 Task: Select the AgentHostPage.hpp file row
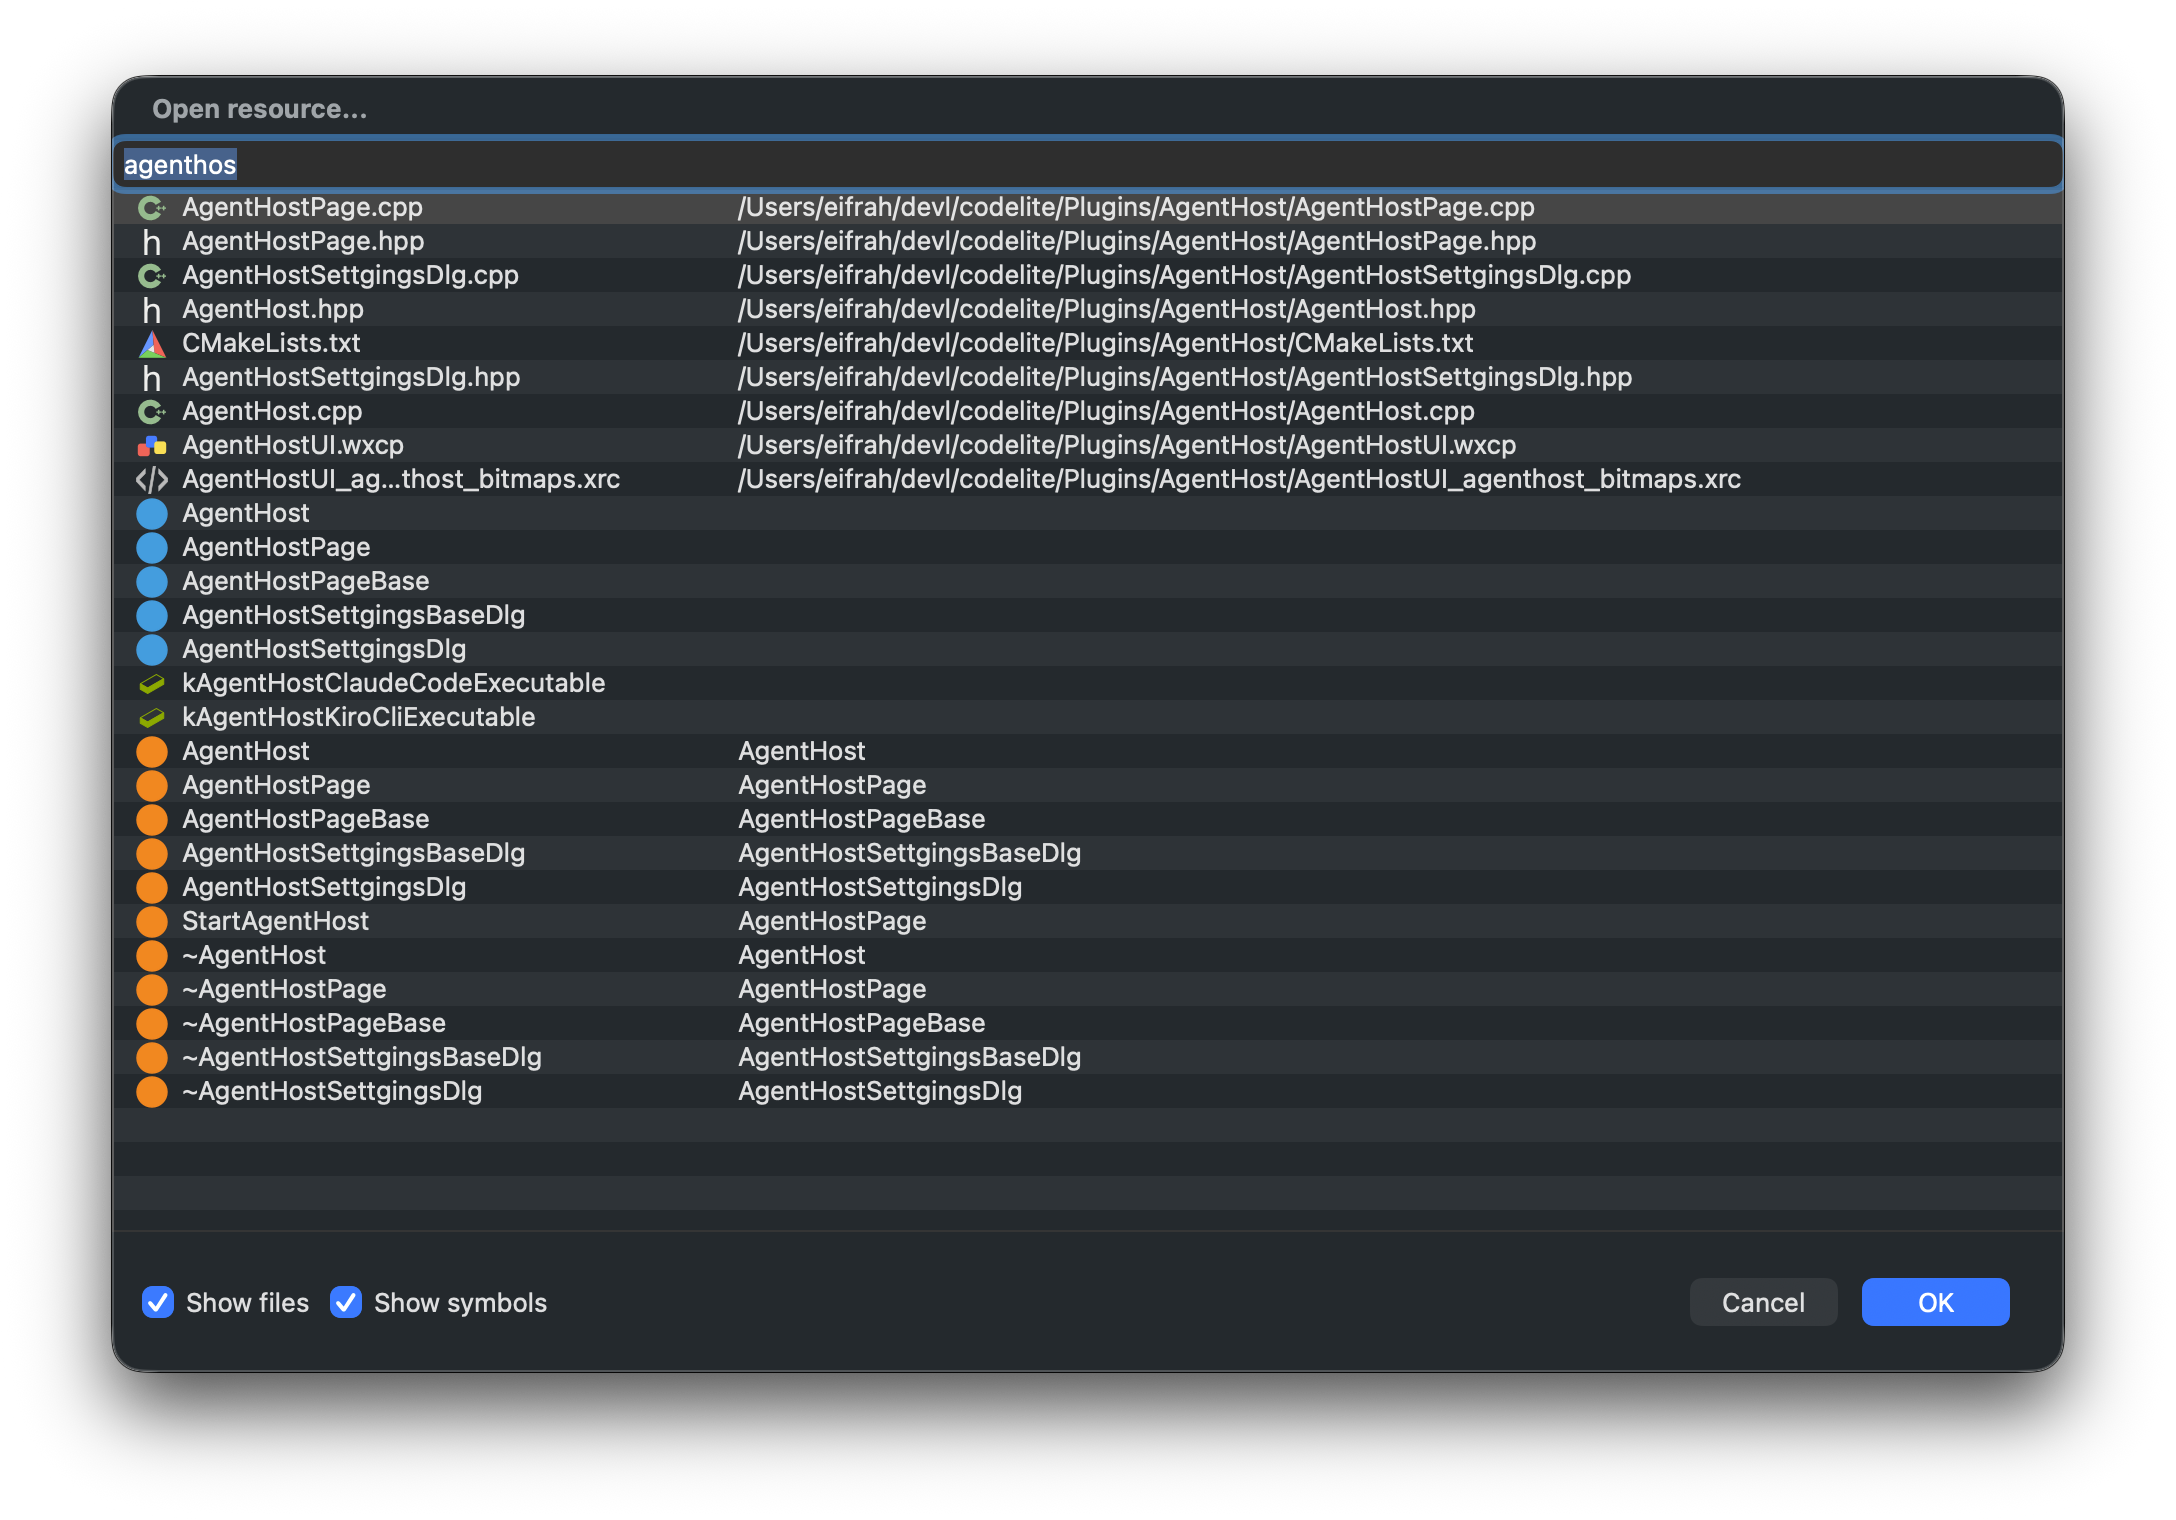click(x=1088, y=242)
